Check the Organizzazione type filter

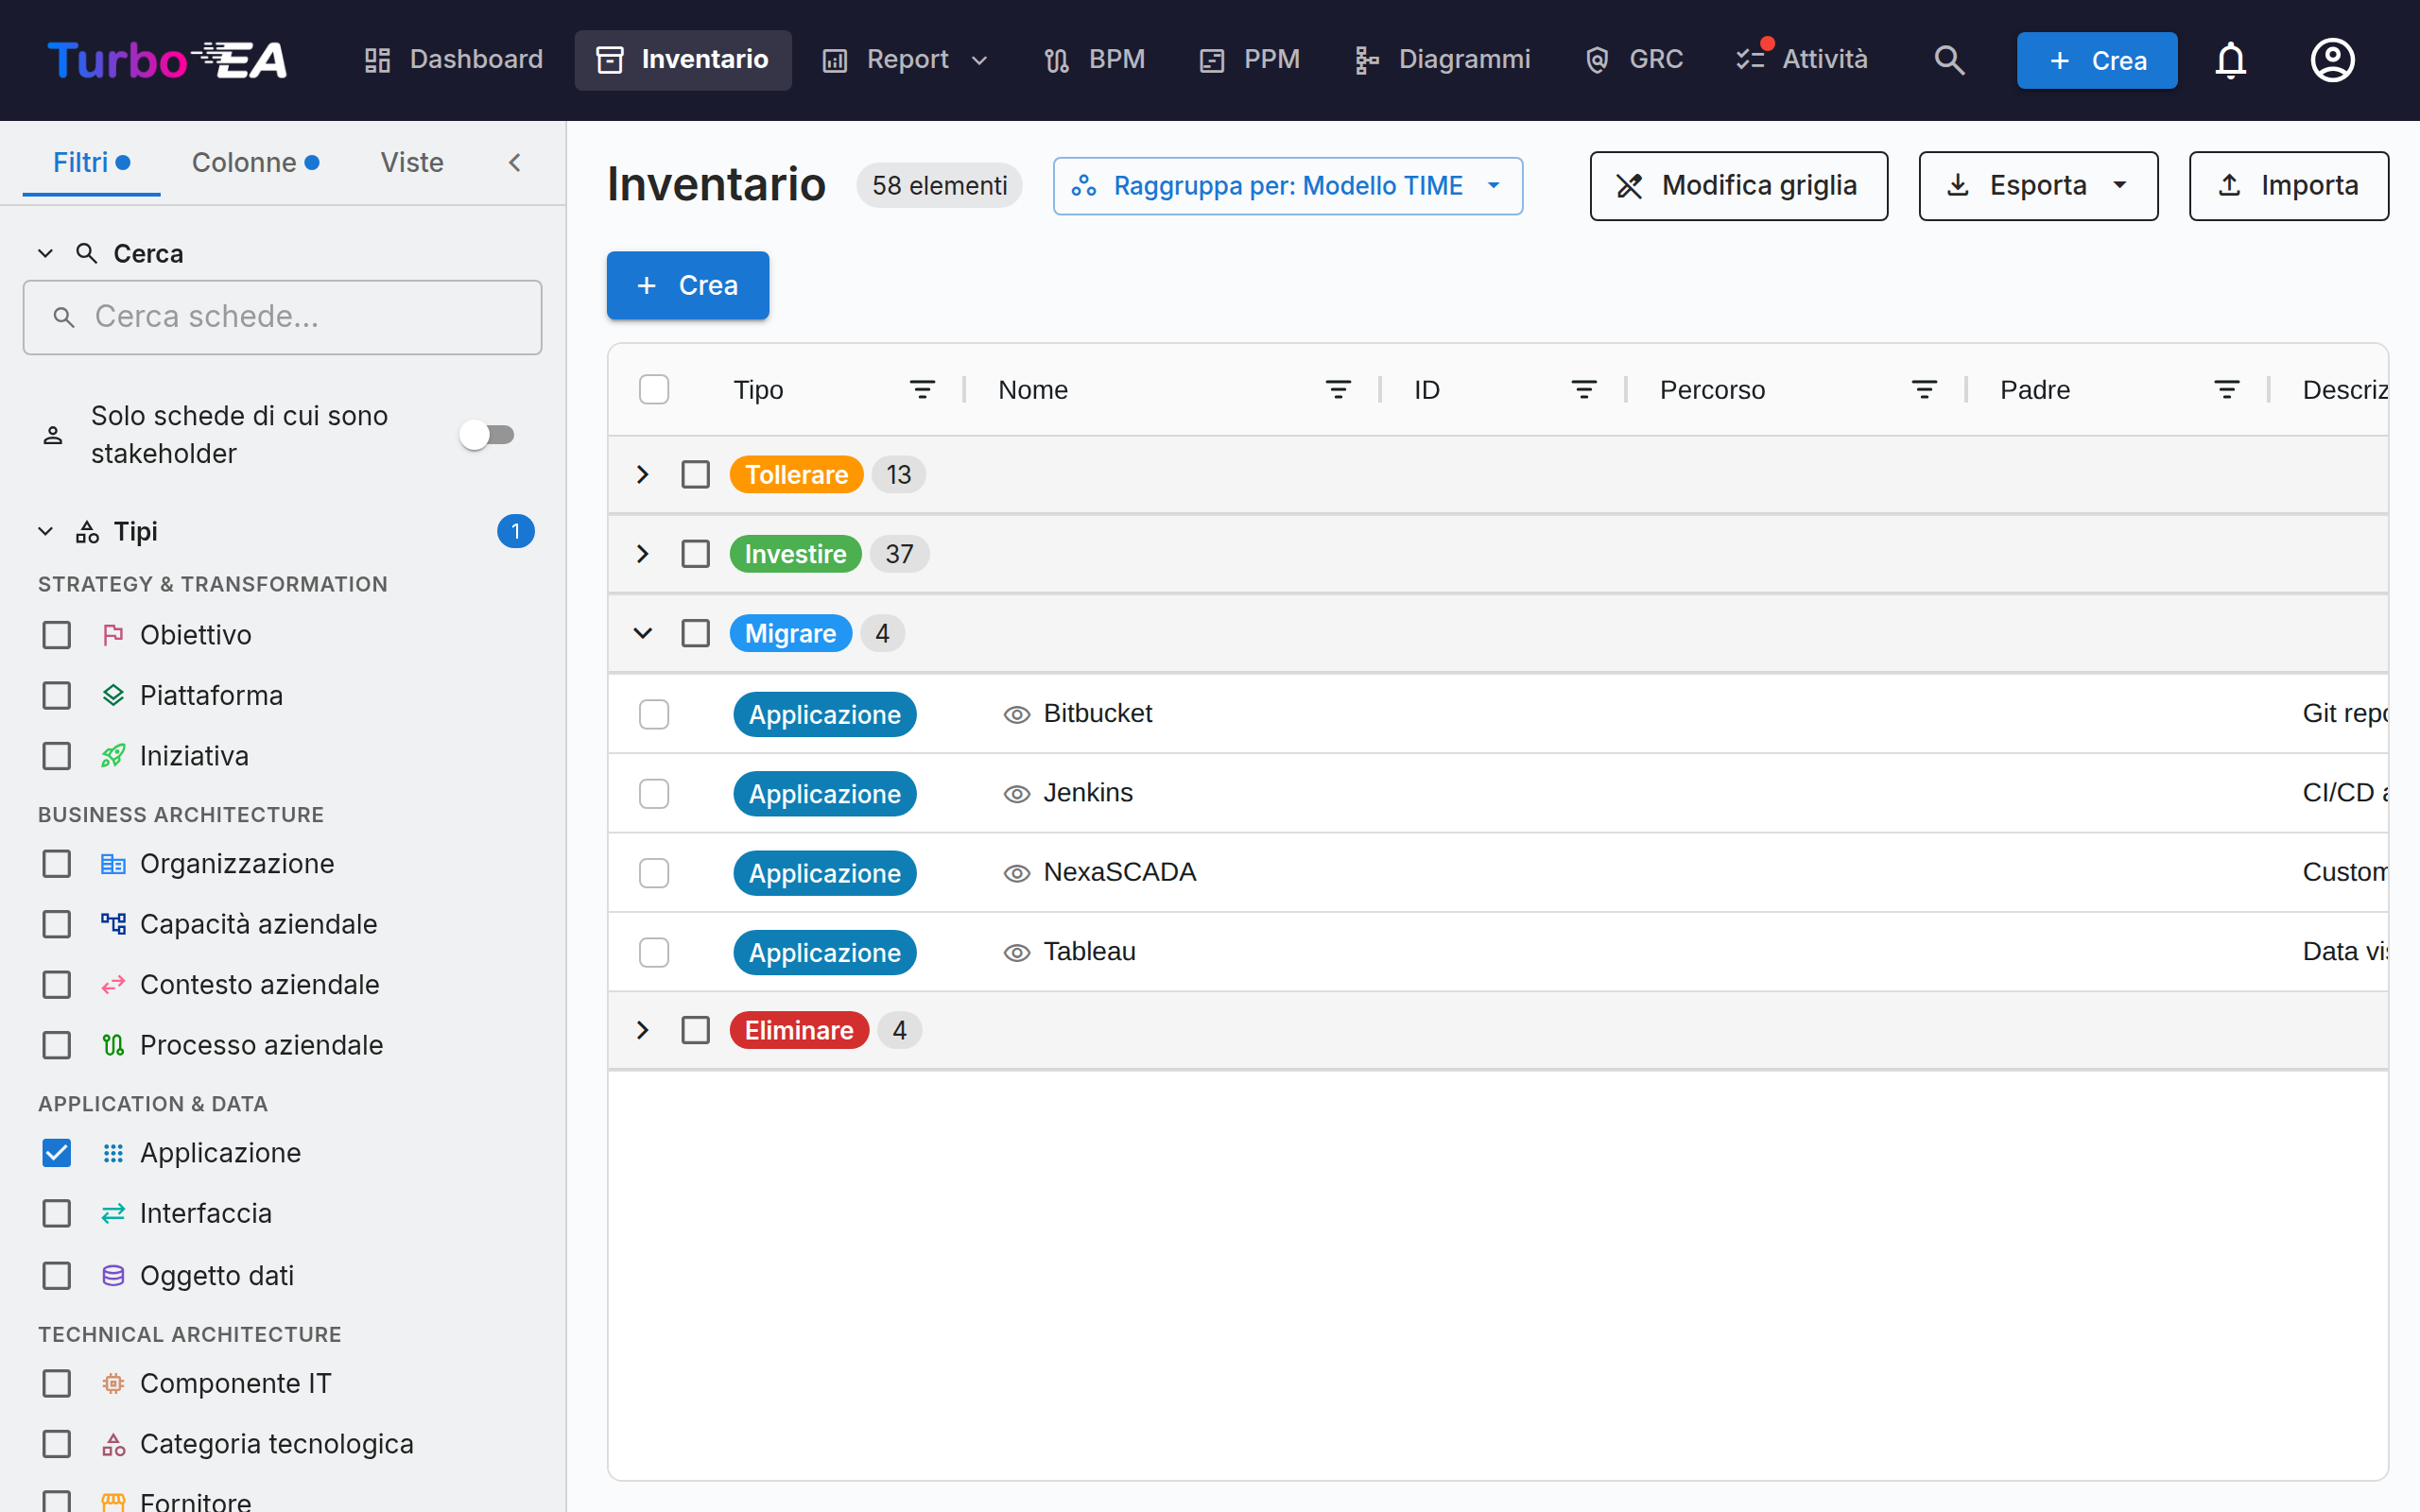(x=57, y=864)
